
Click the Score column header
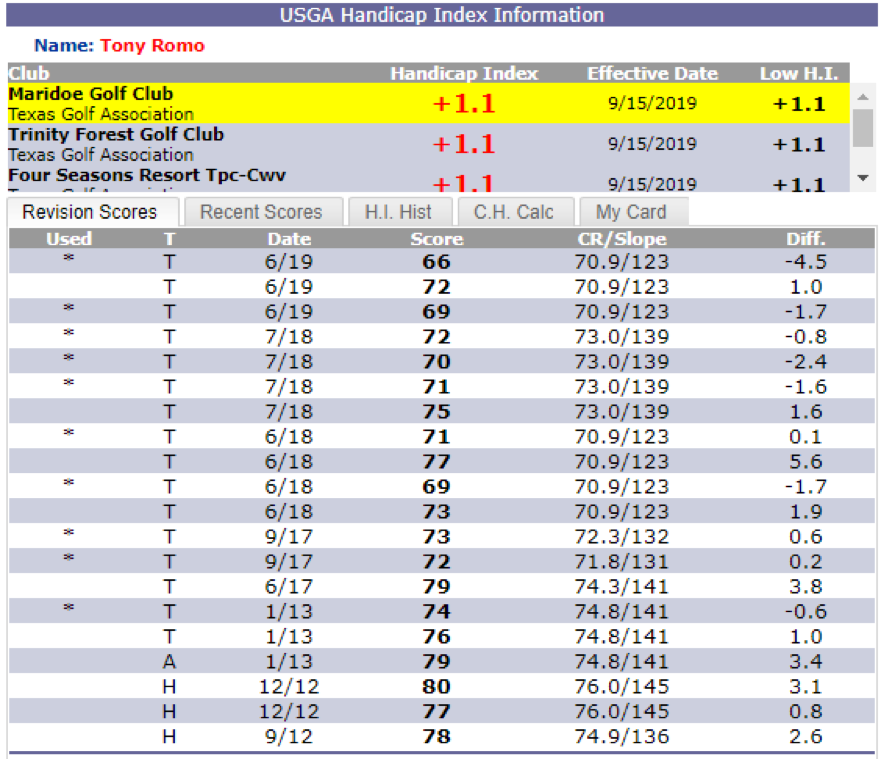pyautogui.click(x=436, y=239)
